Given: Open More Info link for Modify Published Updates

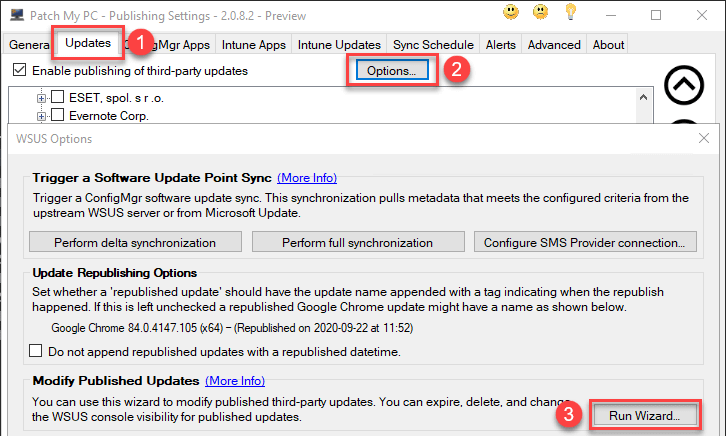Looking at the screenshot, I should coord(235,380).
